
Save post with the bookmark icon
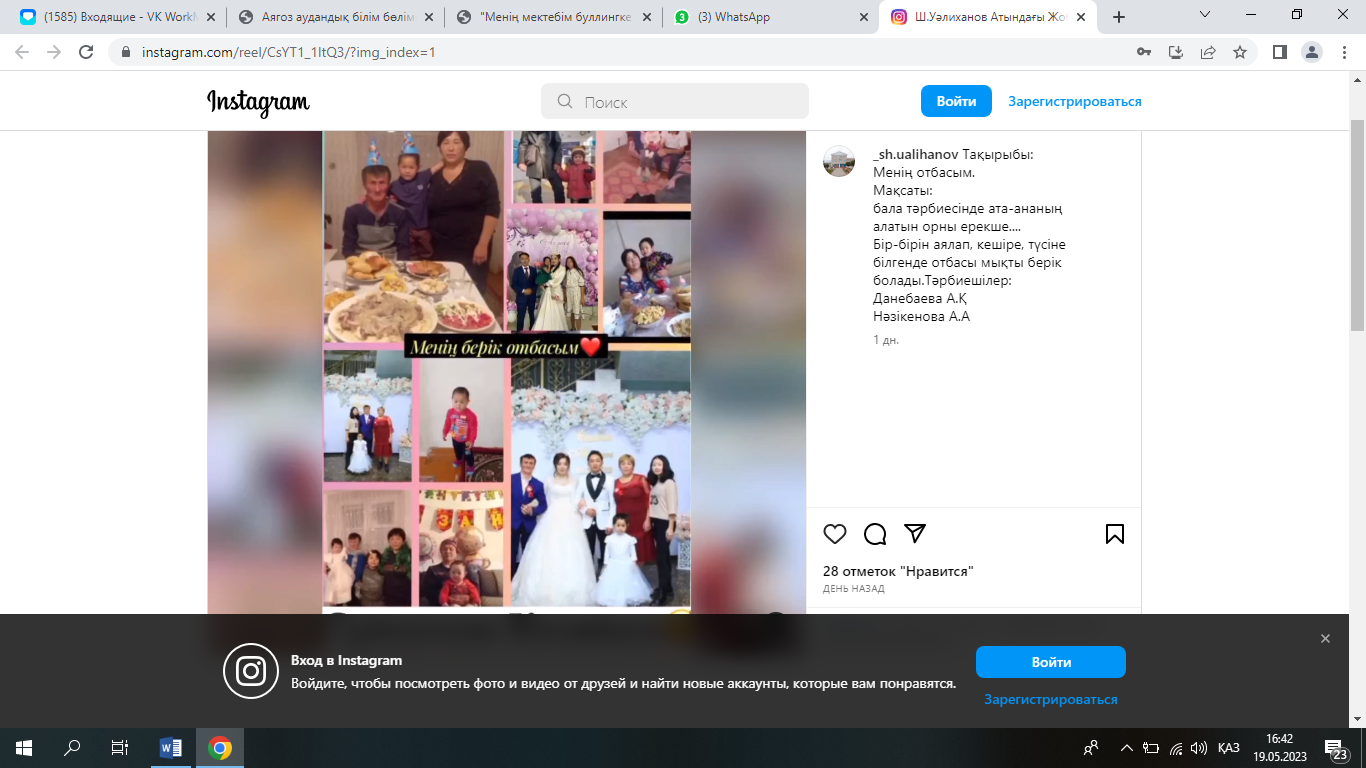1115,534
